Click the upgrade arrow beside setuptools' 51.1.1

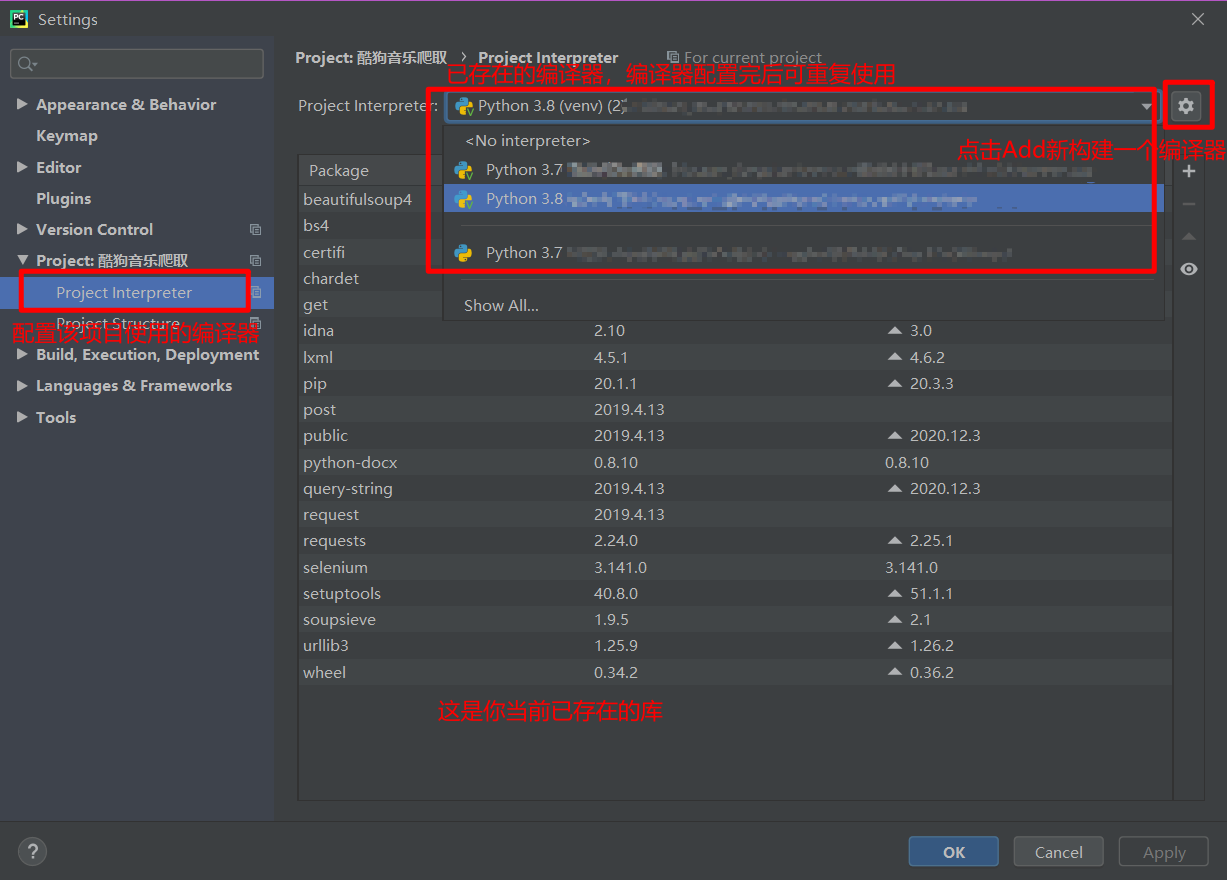(x=895, y=593)
